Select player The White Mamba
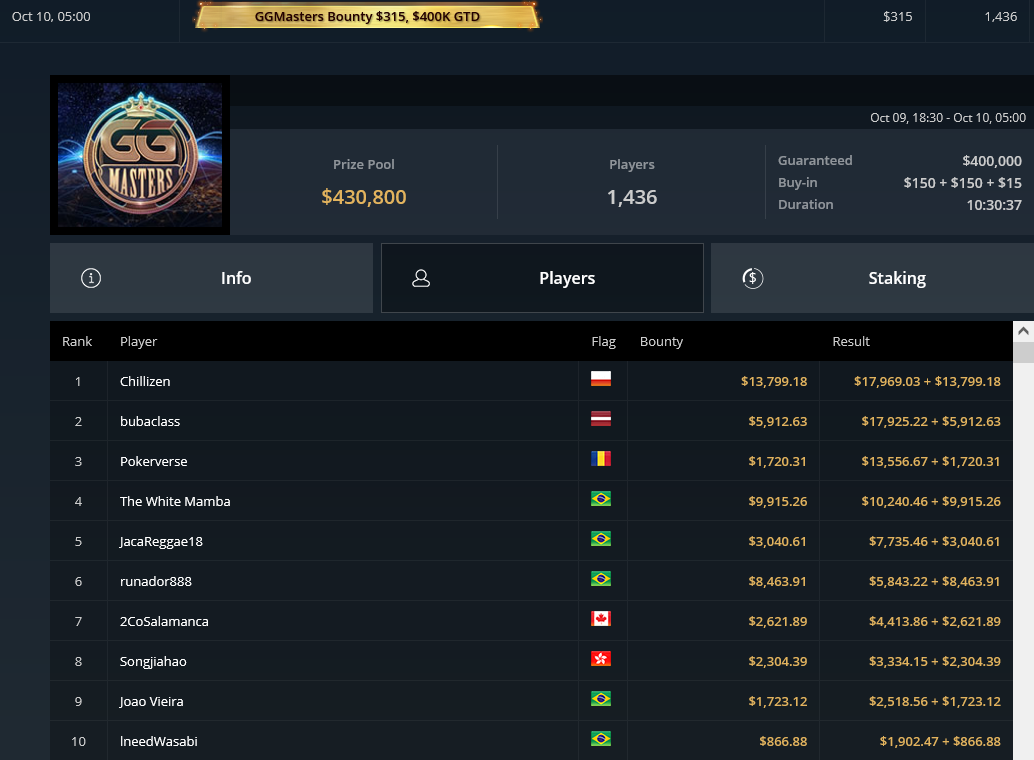 (x=175, y=501)
